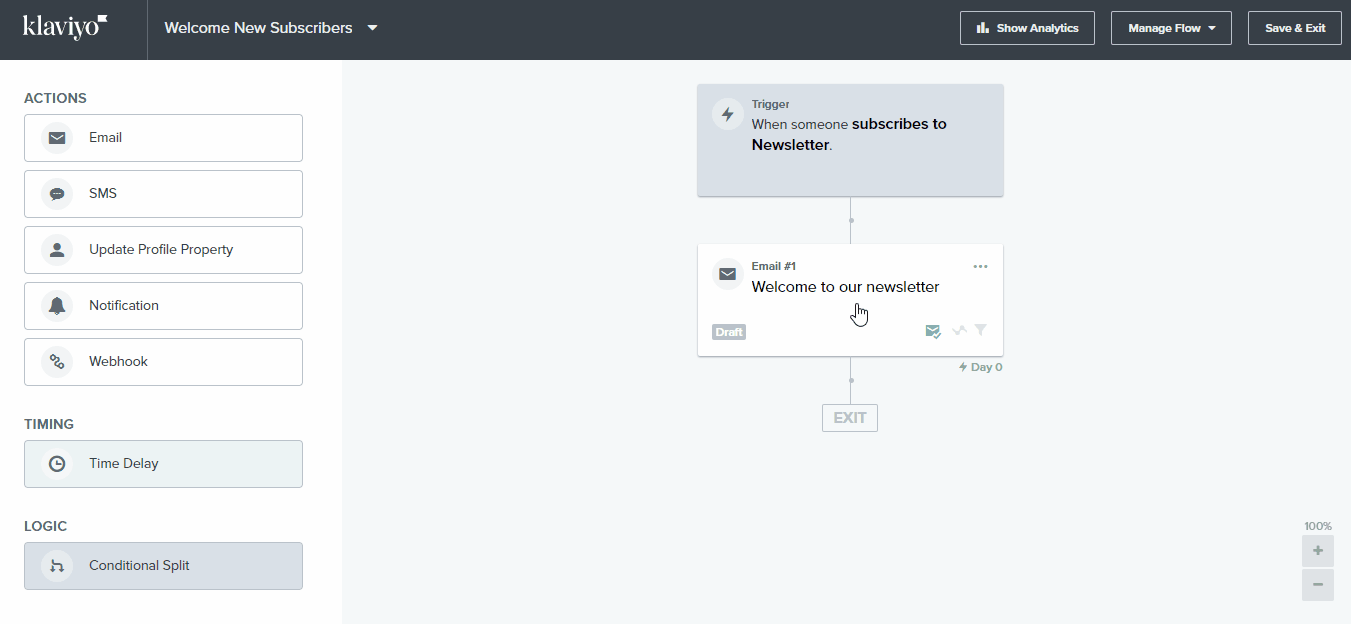This screenshot has height=624, width=1351.
Task: Click the Time Delay clock icon
Action: (57, 463)
